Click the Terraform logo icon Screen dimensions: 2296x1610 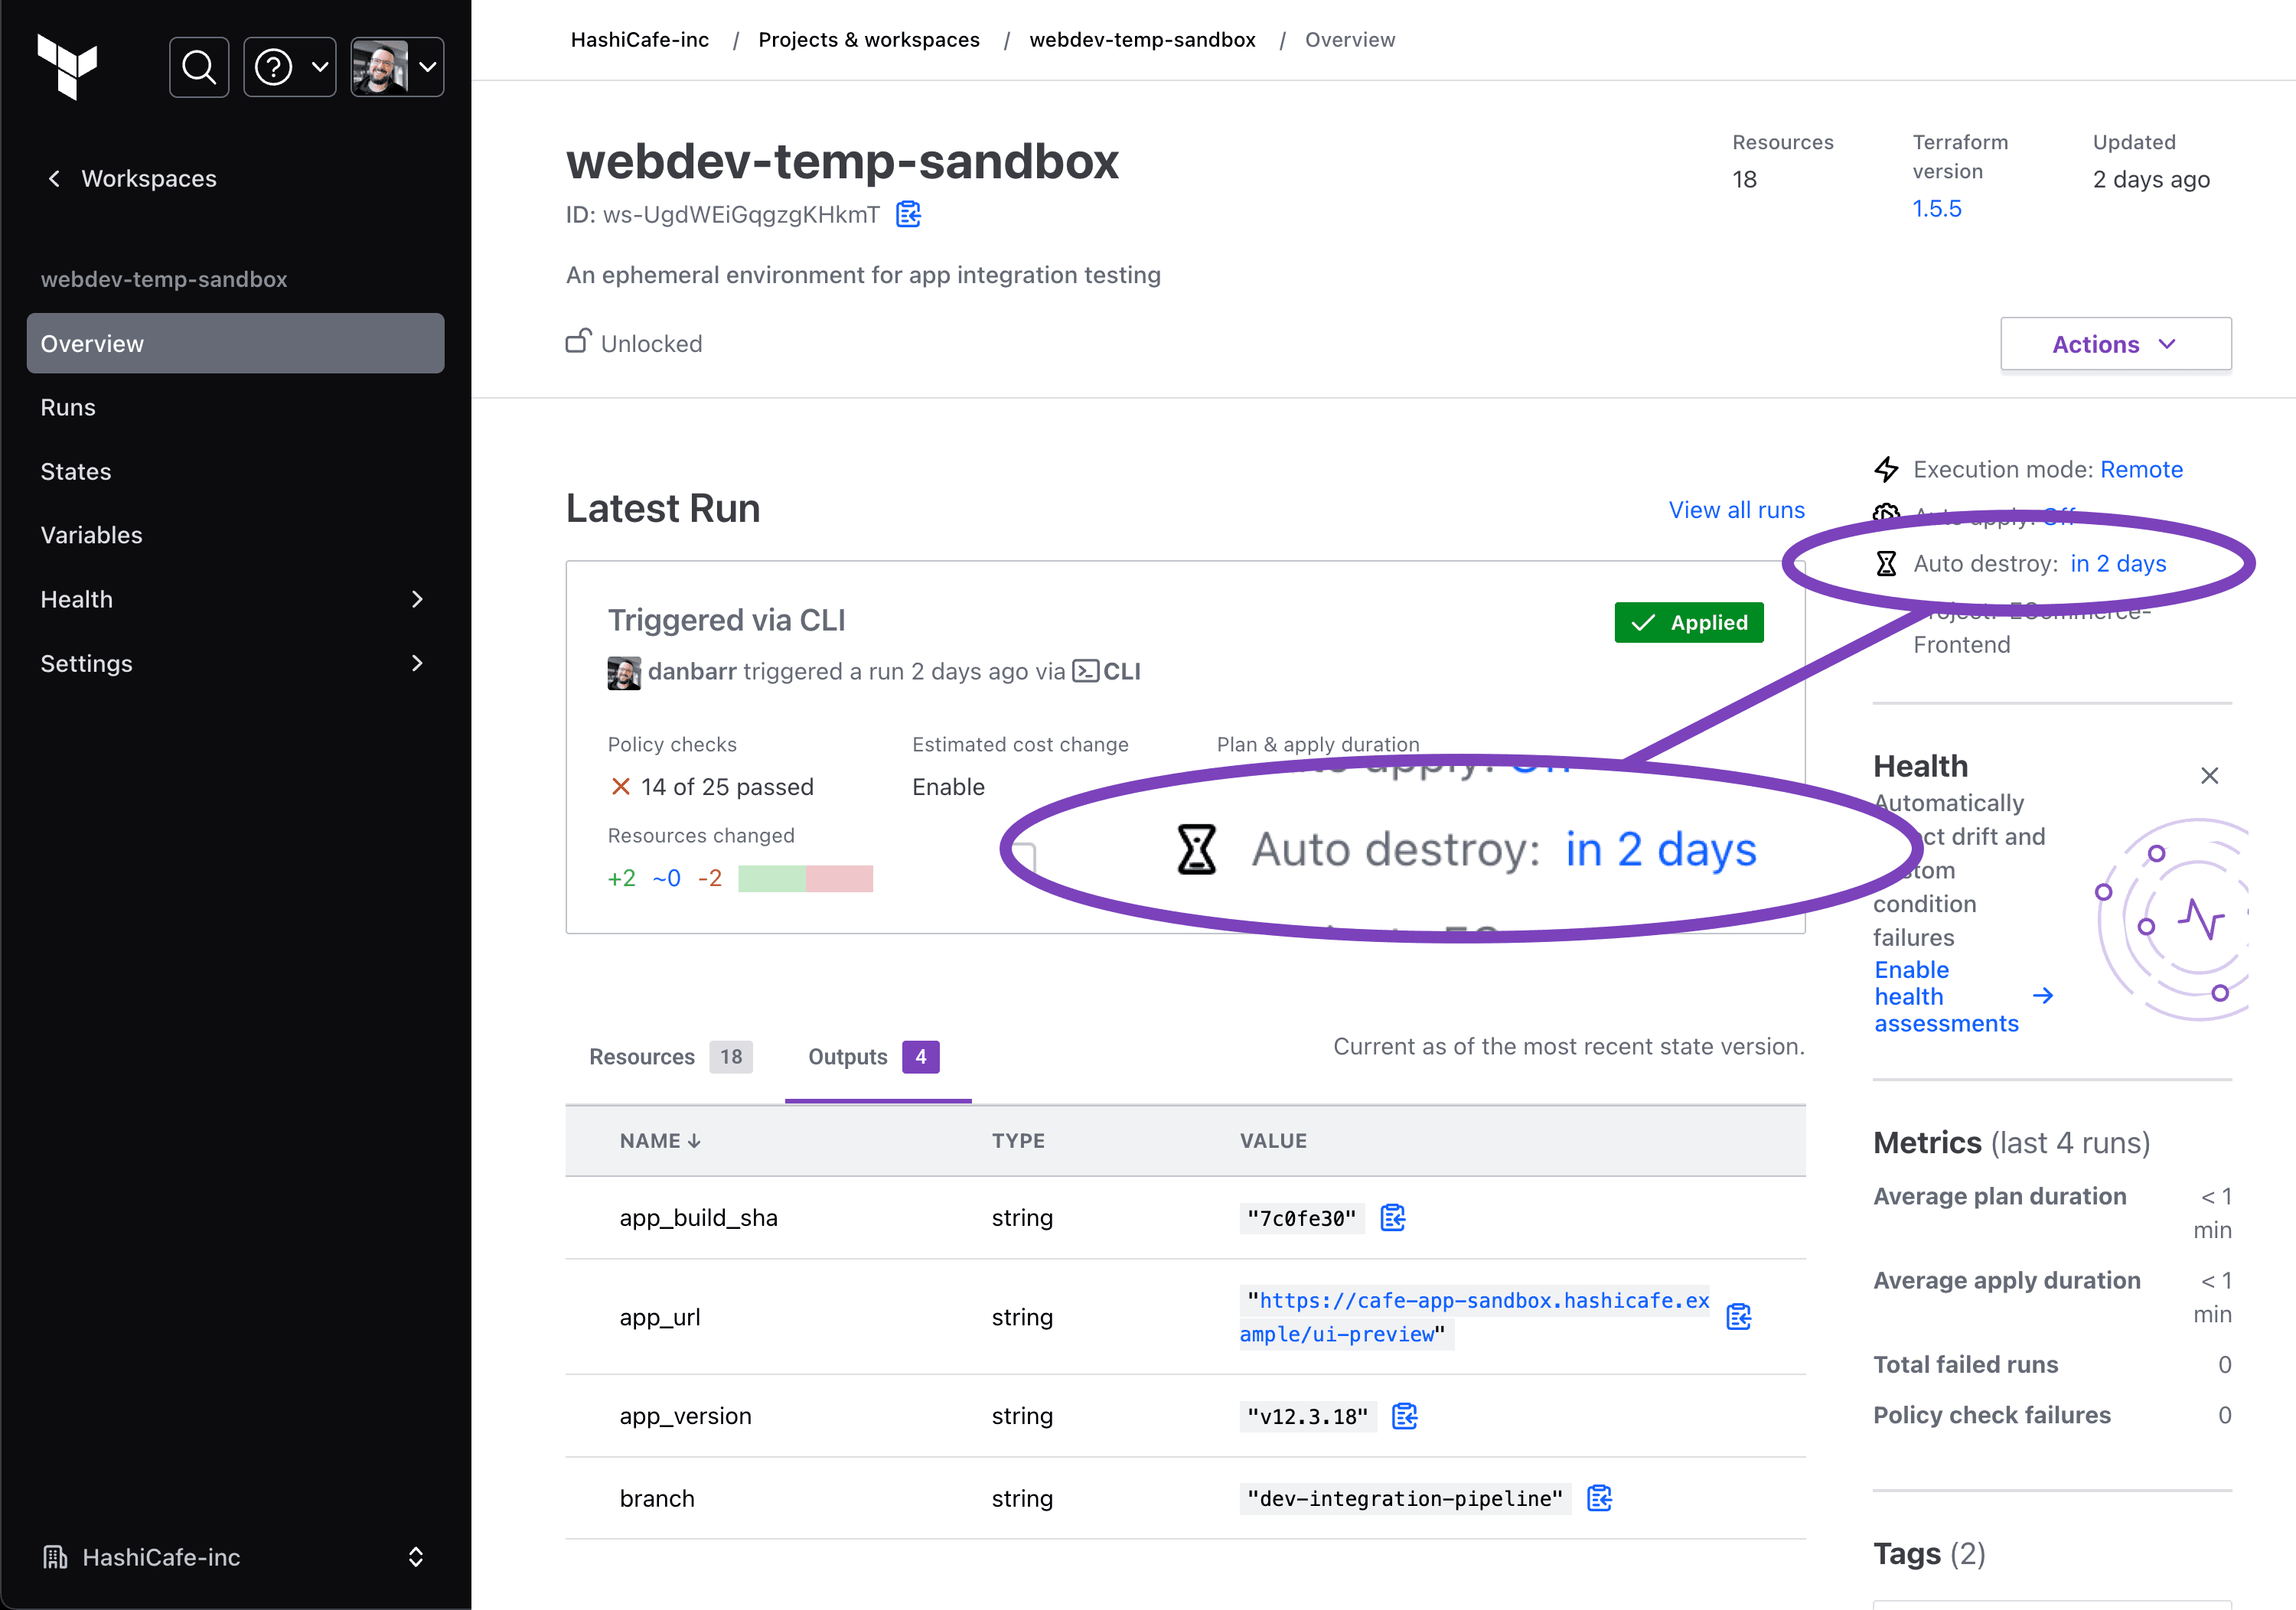[x=67, y=66]
